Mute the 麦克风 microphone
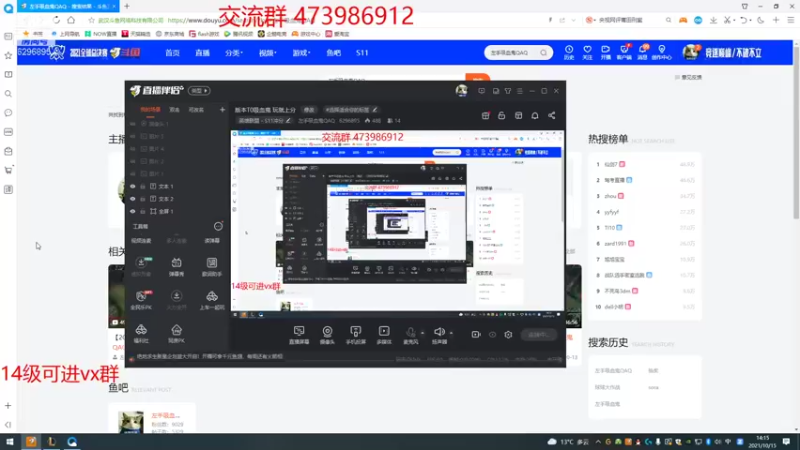Image resolution: width=800 pixels, height=450 pixels. [x=410, y=335]
